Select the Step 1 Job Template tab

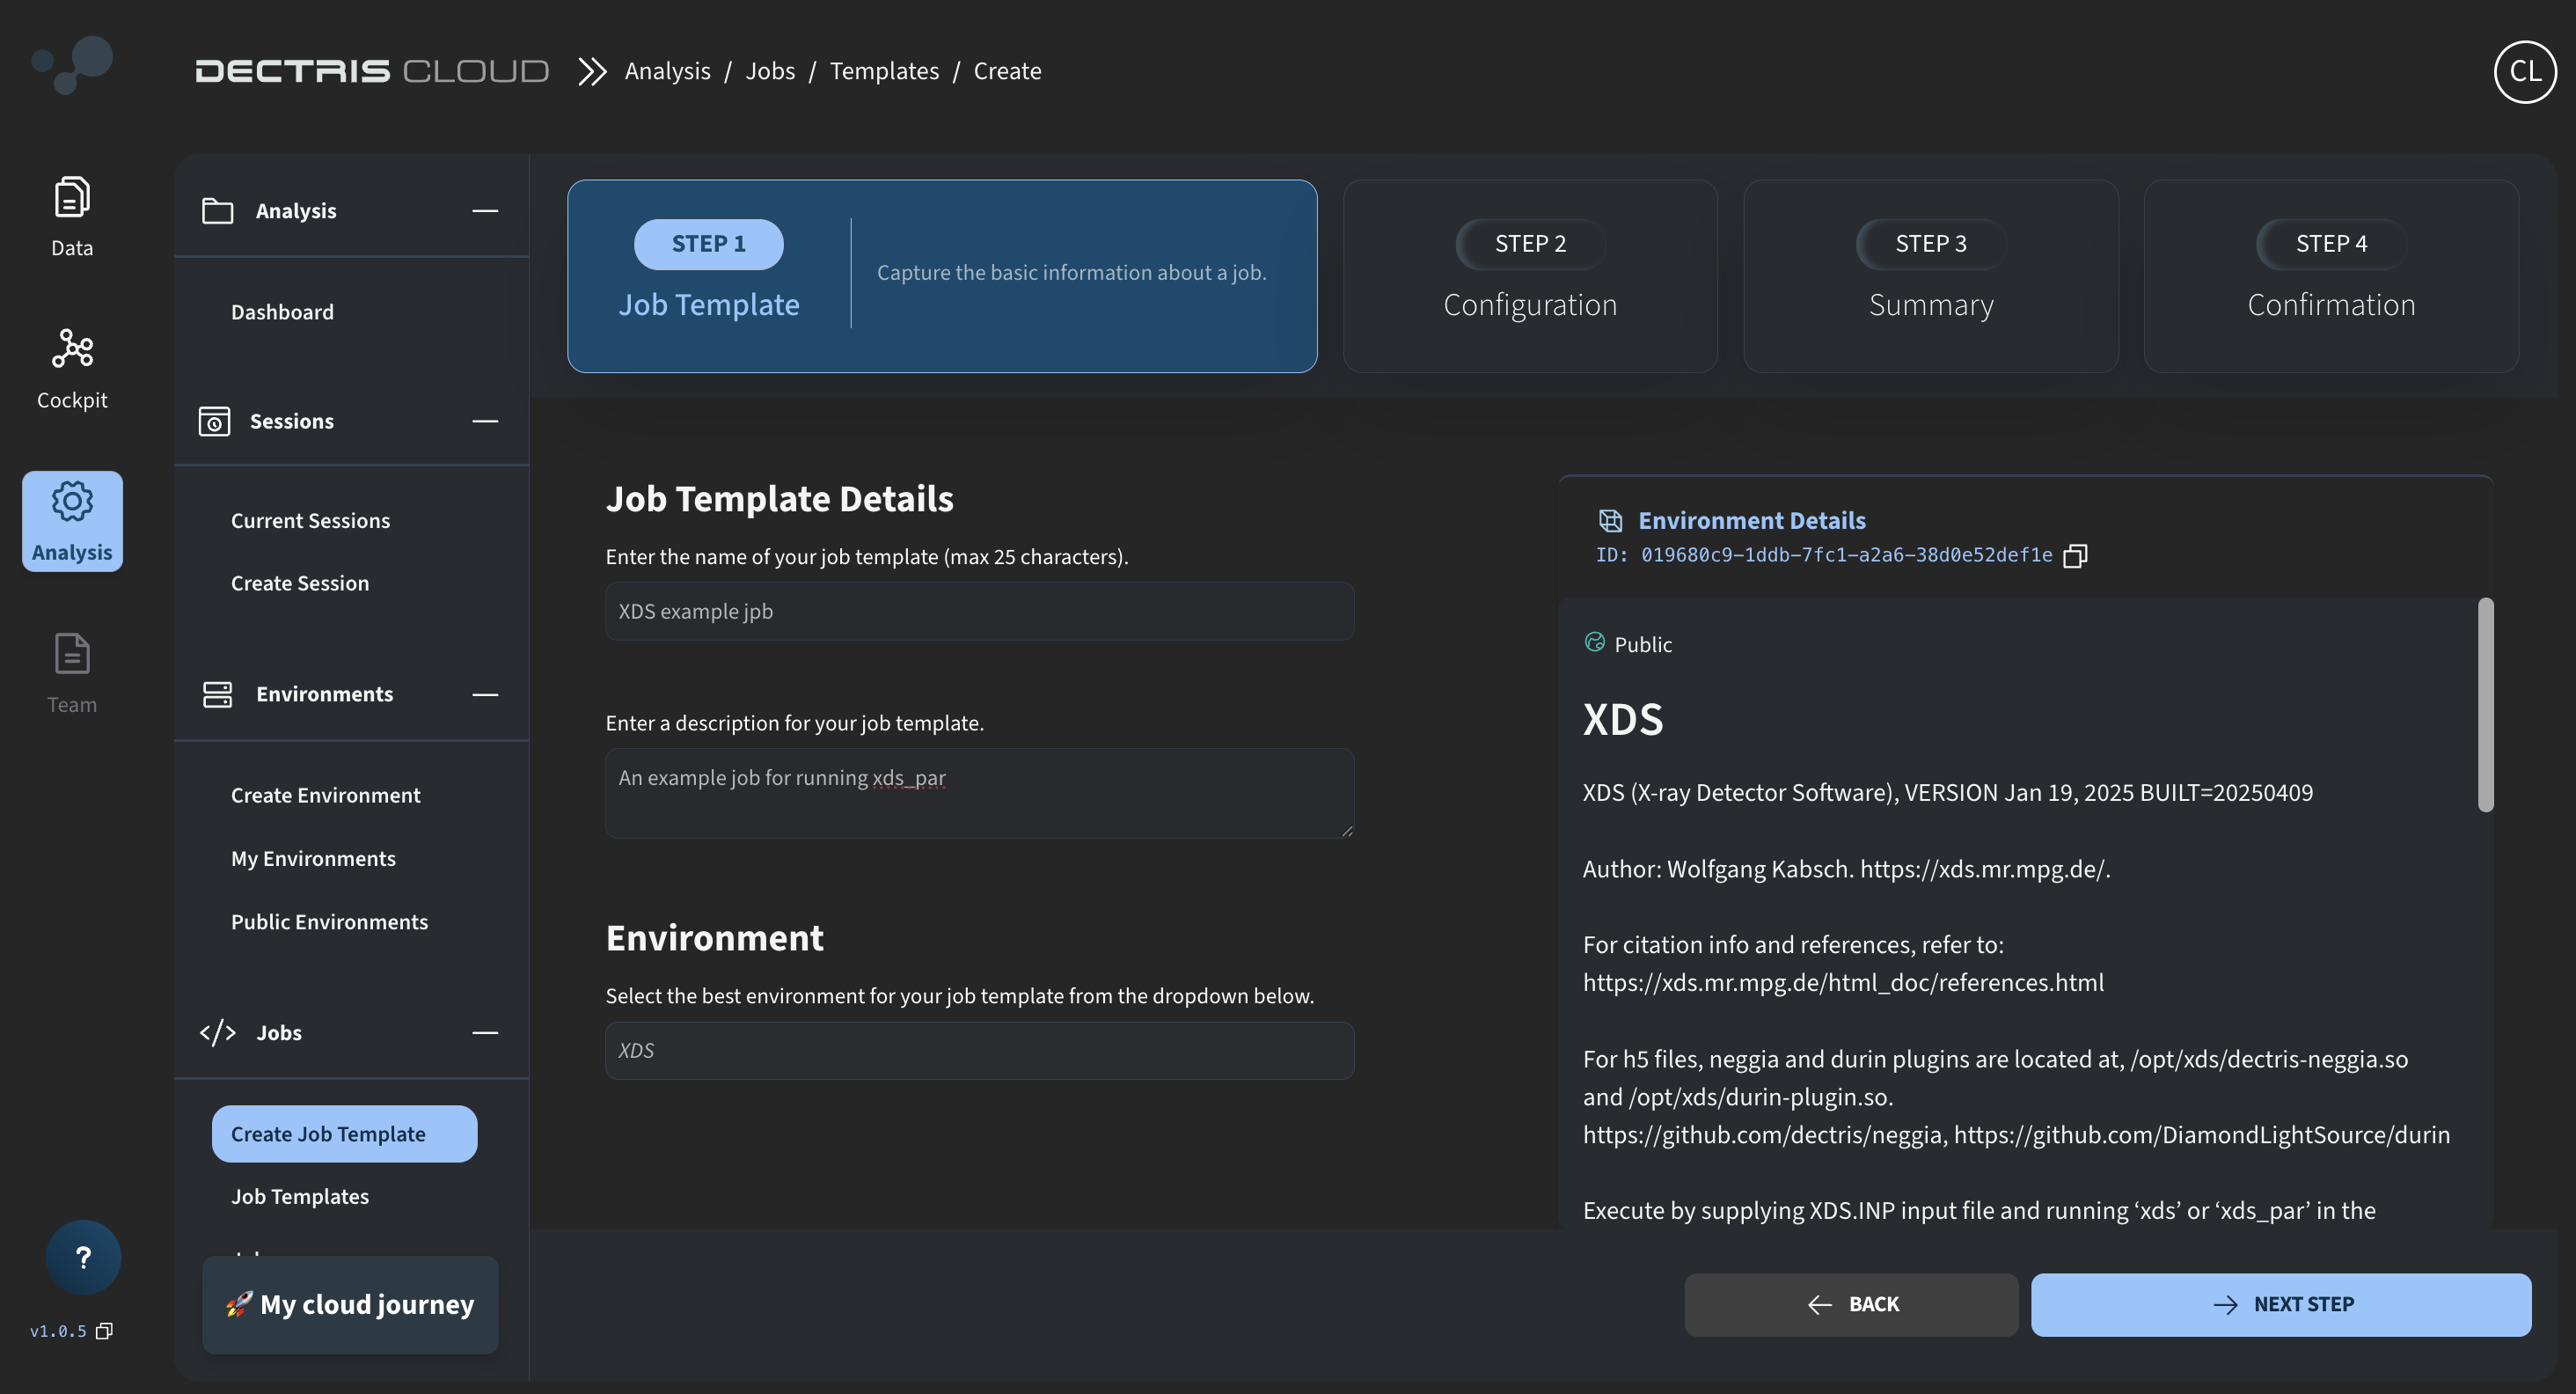point(942,276)
